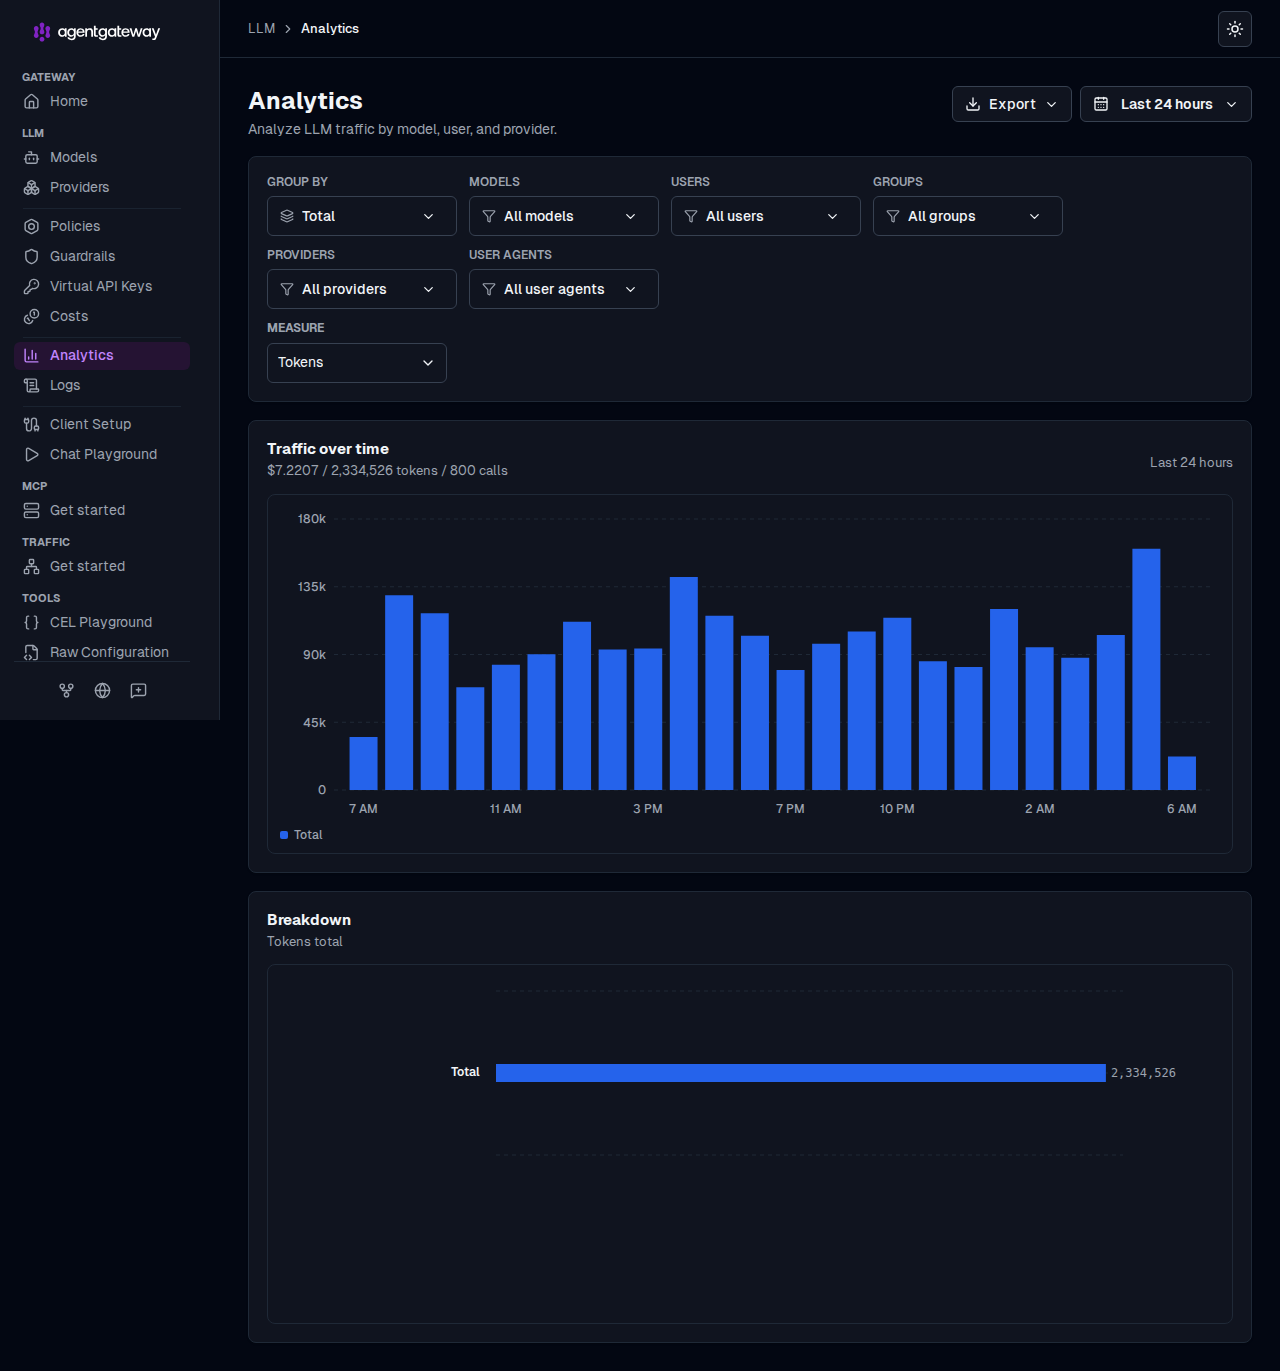The width and height of the screenshot is (1280, 1371).
Task: Click the Providers cubes icon
Action: click(x=31, y=187)
